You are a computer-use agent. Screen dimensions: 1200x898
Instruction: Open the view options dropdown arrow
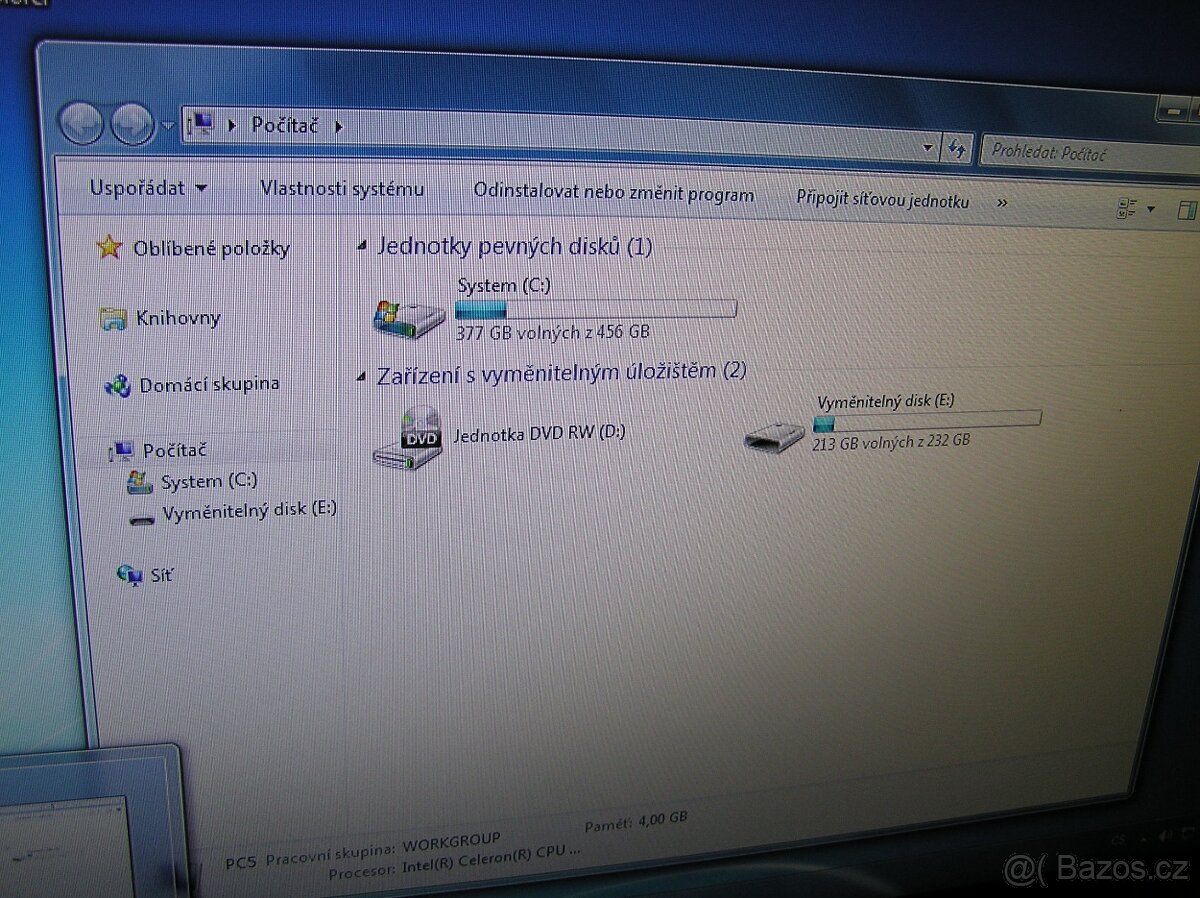(1151, 210)
